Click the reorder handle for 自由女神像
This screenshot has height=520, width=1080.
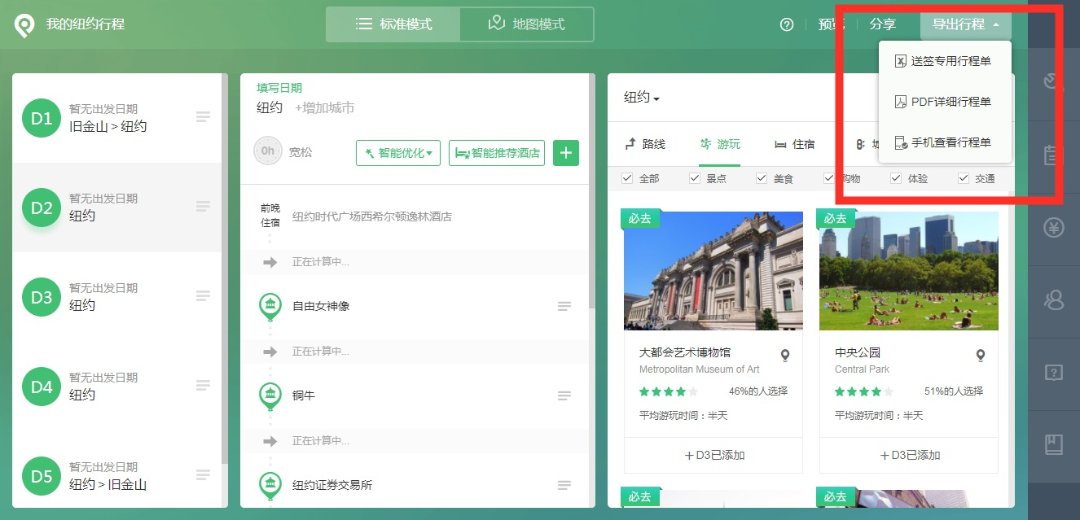click(x=564, y=306)
